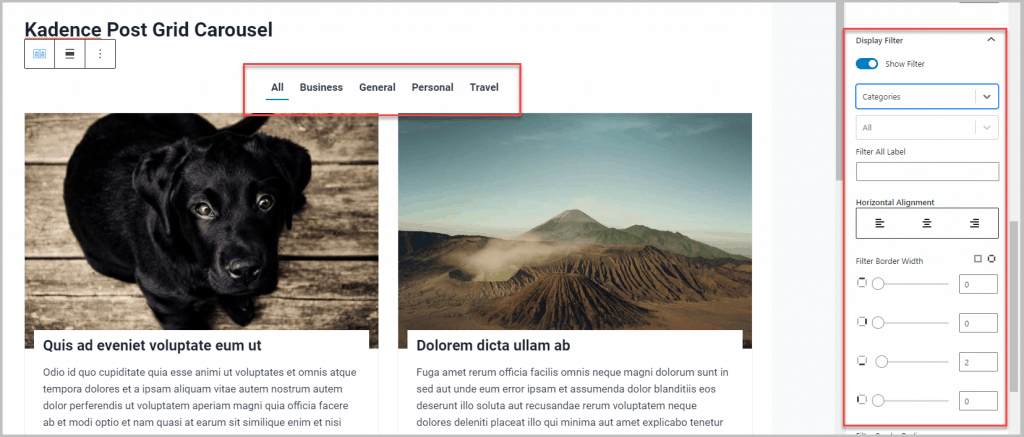Image resolution: width=1024 pixels, height=437 pixels.
Task: Click the right border width number field
Action: click(978, 323)
